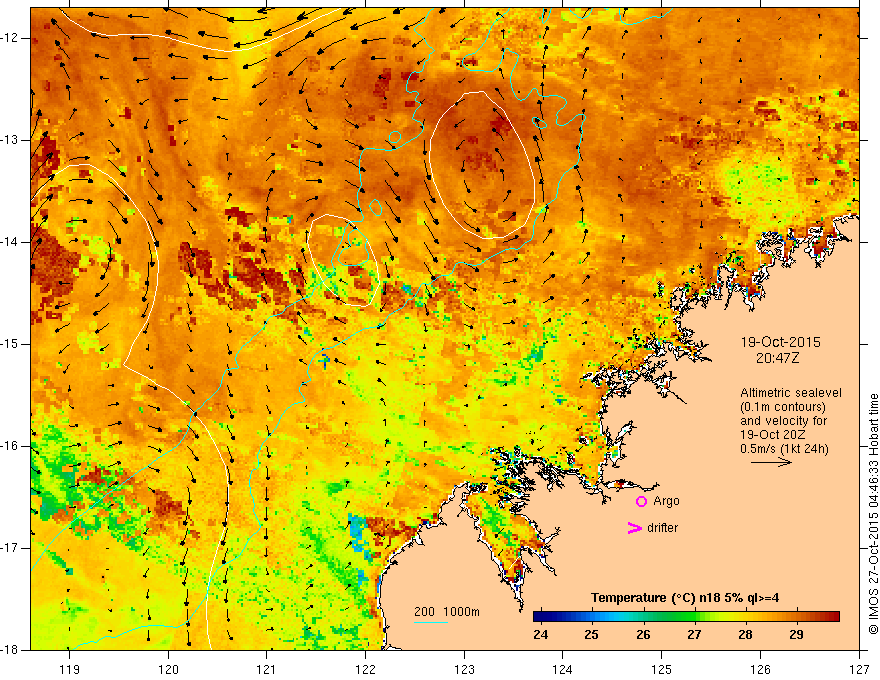Click the longitude axis label 123
Viewport: 880px width, 680px height.
click(464, 669)
